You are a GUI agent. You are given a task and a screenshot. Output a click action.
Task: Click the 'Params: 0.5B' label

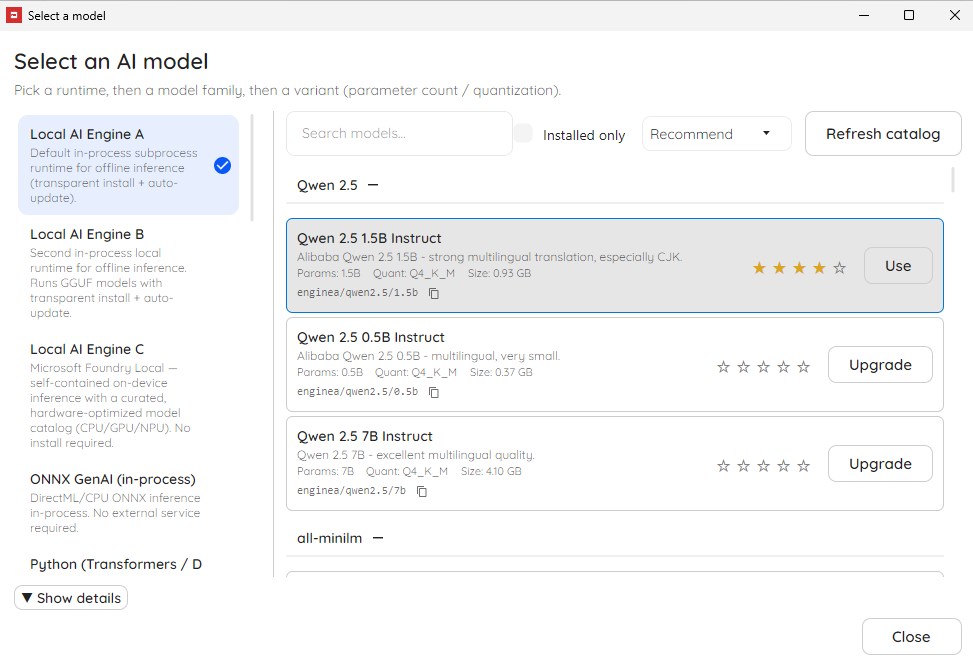point(330,372)
